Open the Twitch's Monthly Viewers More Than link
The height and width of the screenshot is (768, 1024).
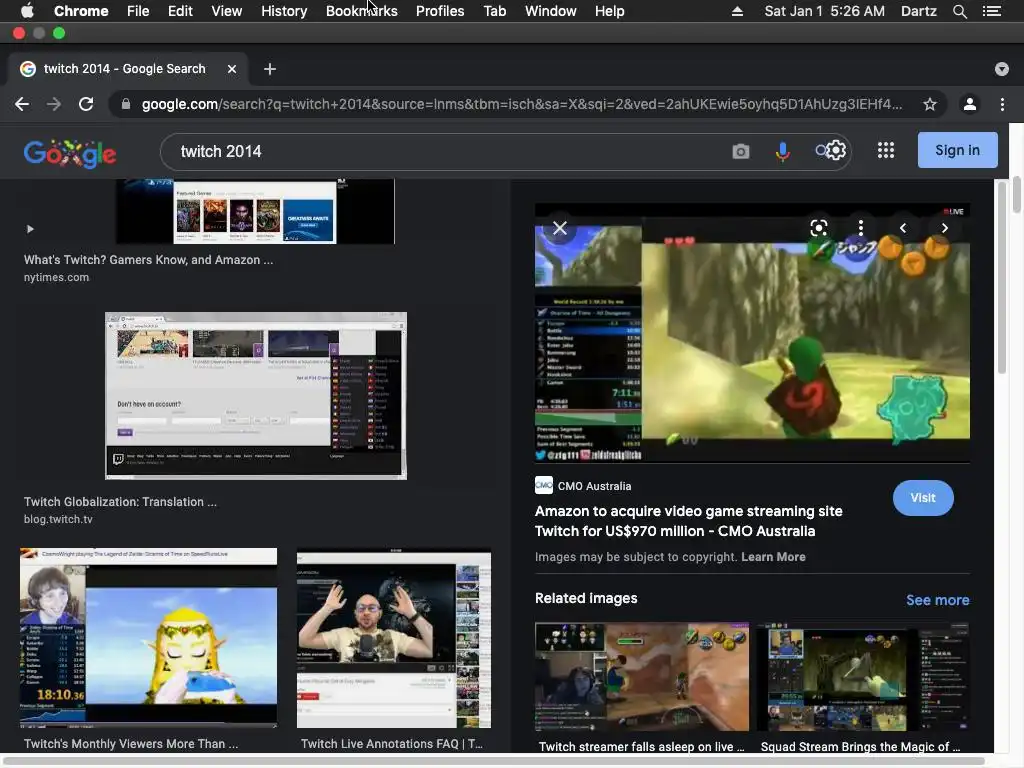click(x=131, y=744)
